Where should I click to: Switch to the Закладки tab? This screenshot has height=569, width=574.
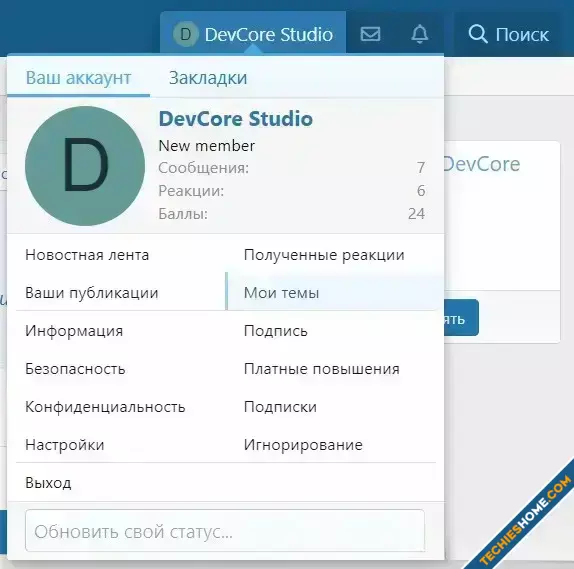[x=208, y=78]
